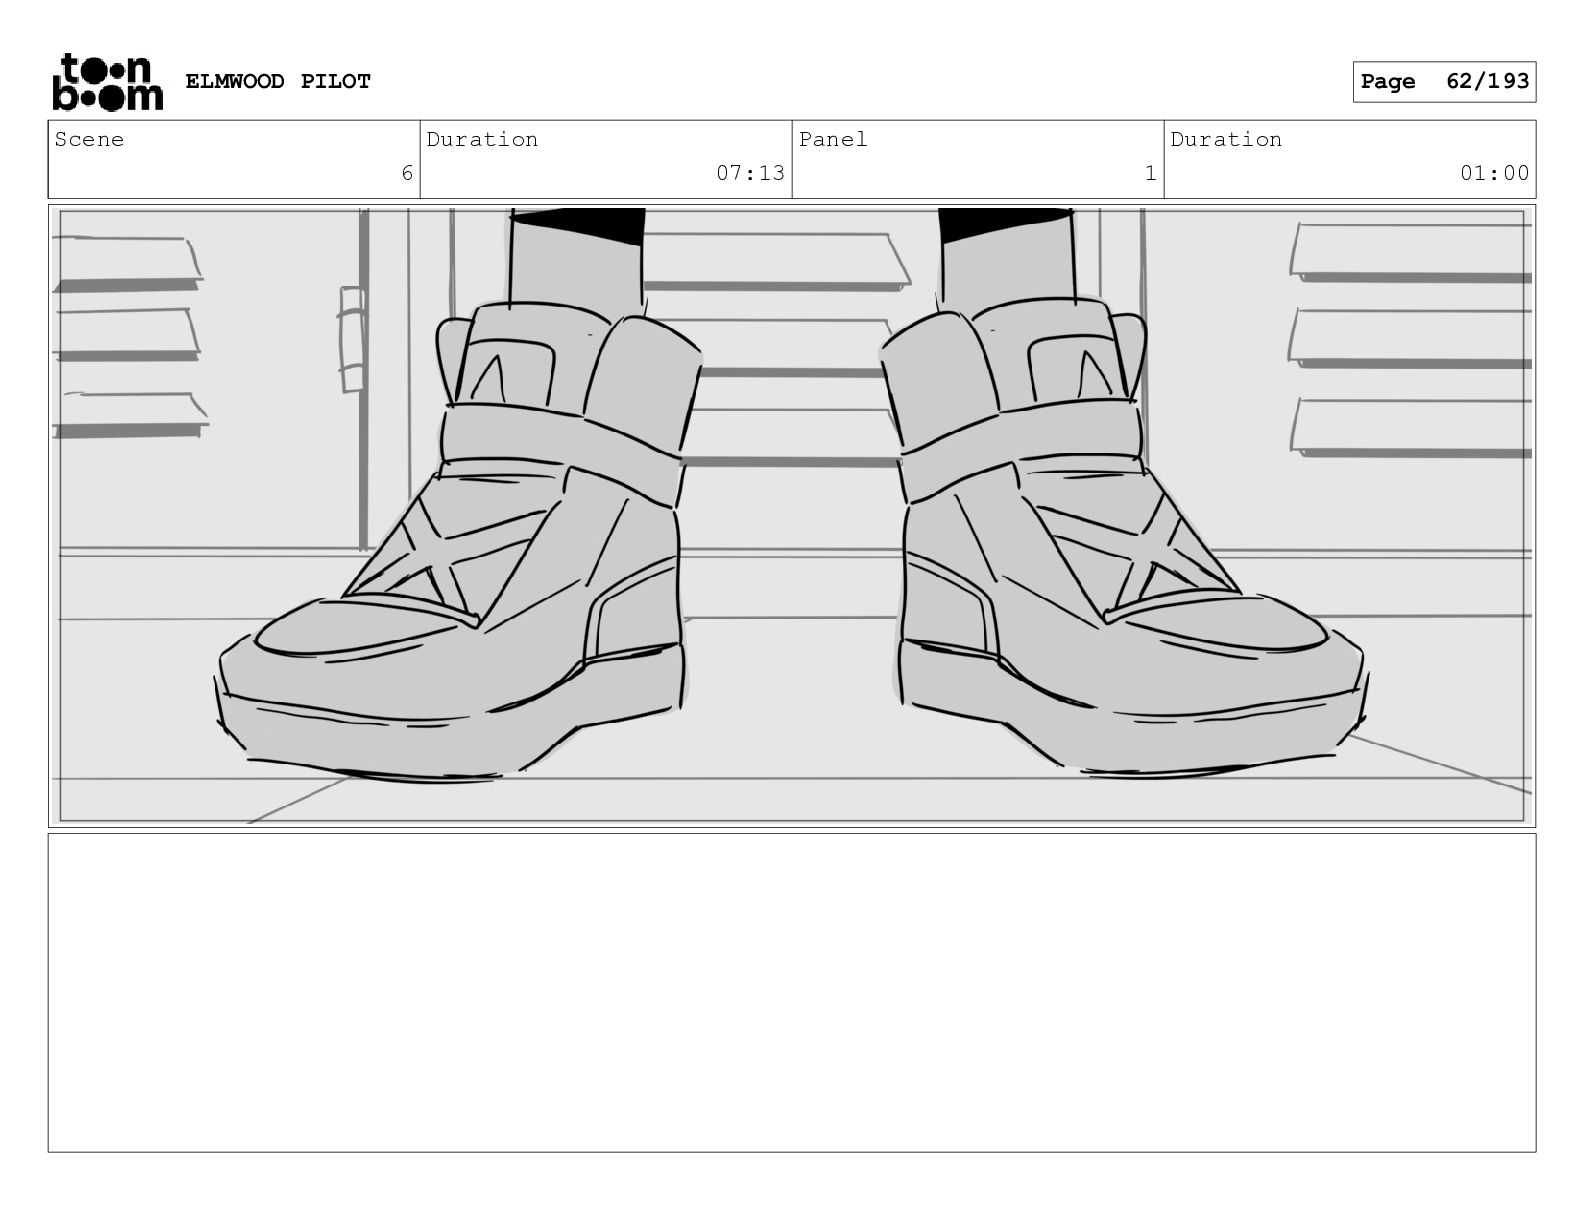Click the panel number 1
Image resolution: width=1584 pixels, height=1224 pixels.
tap(1150, 173)
